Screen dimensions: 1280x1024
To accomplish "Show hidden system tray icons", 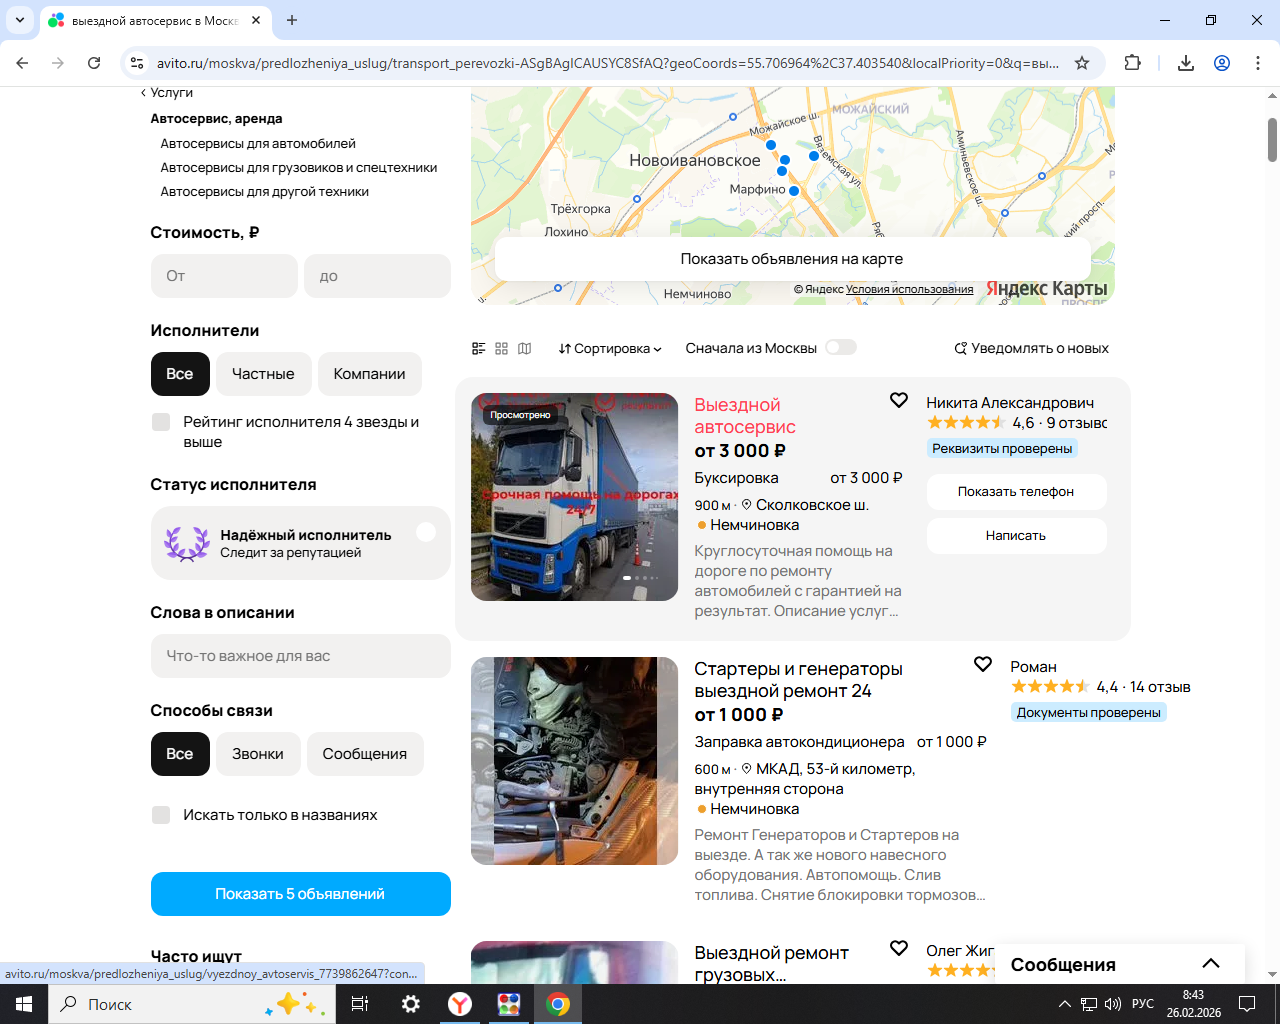I will [1064, 1004].
